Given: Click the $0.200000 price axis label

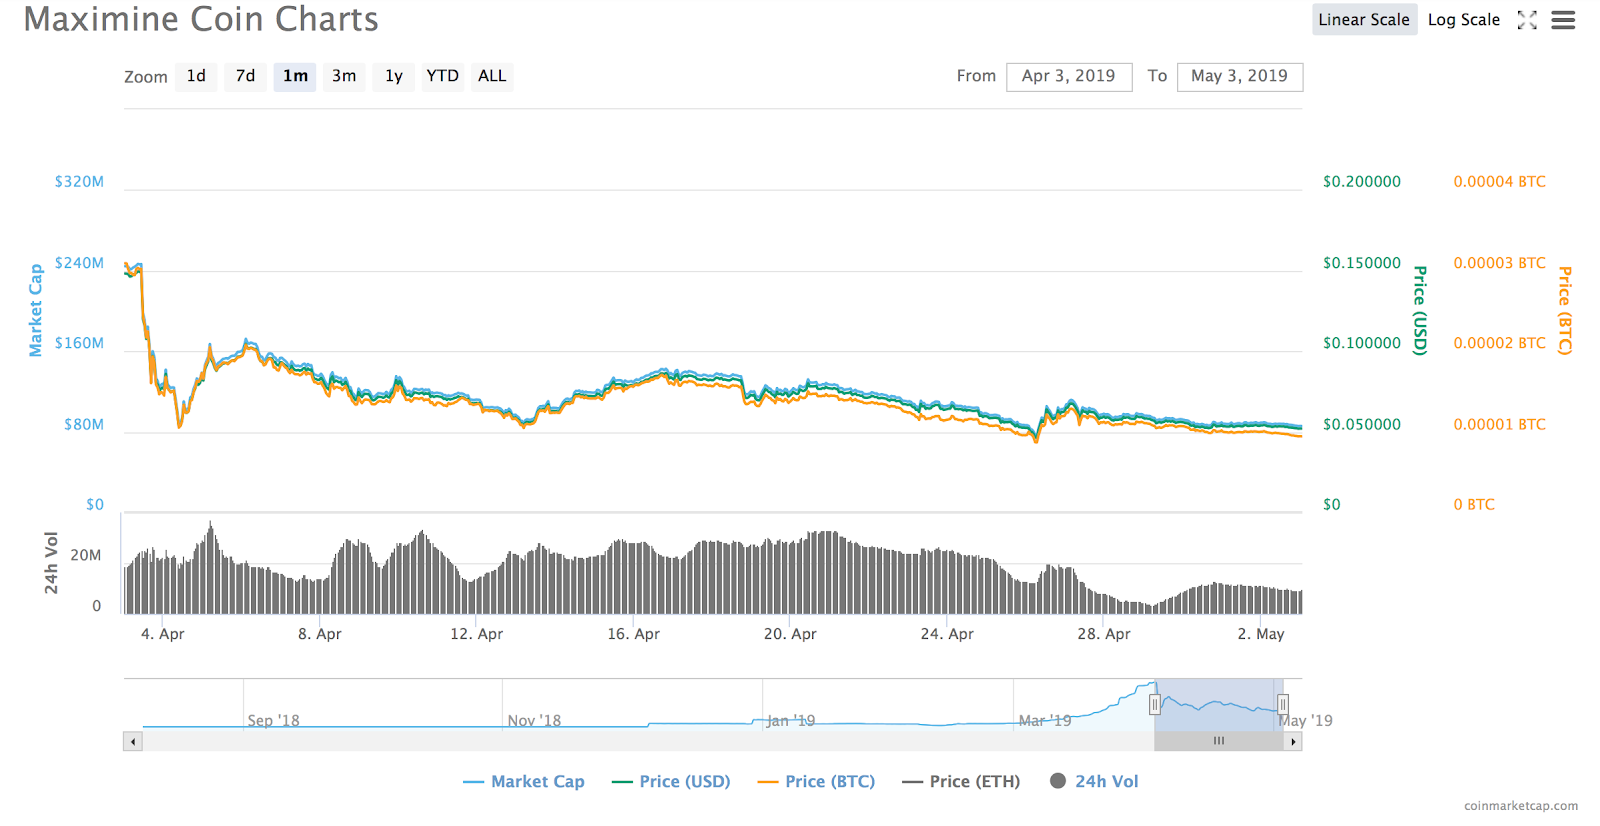Looking at the screenshot, I should tap(1362, 182).
